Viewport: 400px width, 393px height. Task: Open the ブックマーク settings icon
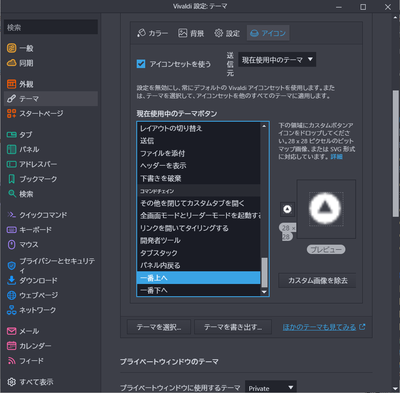point(11,179)
